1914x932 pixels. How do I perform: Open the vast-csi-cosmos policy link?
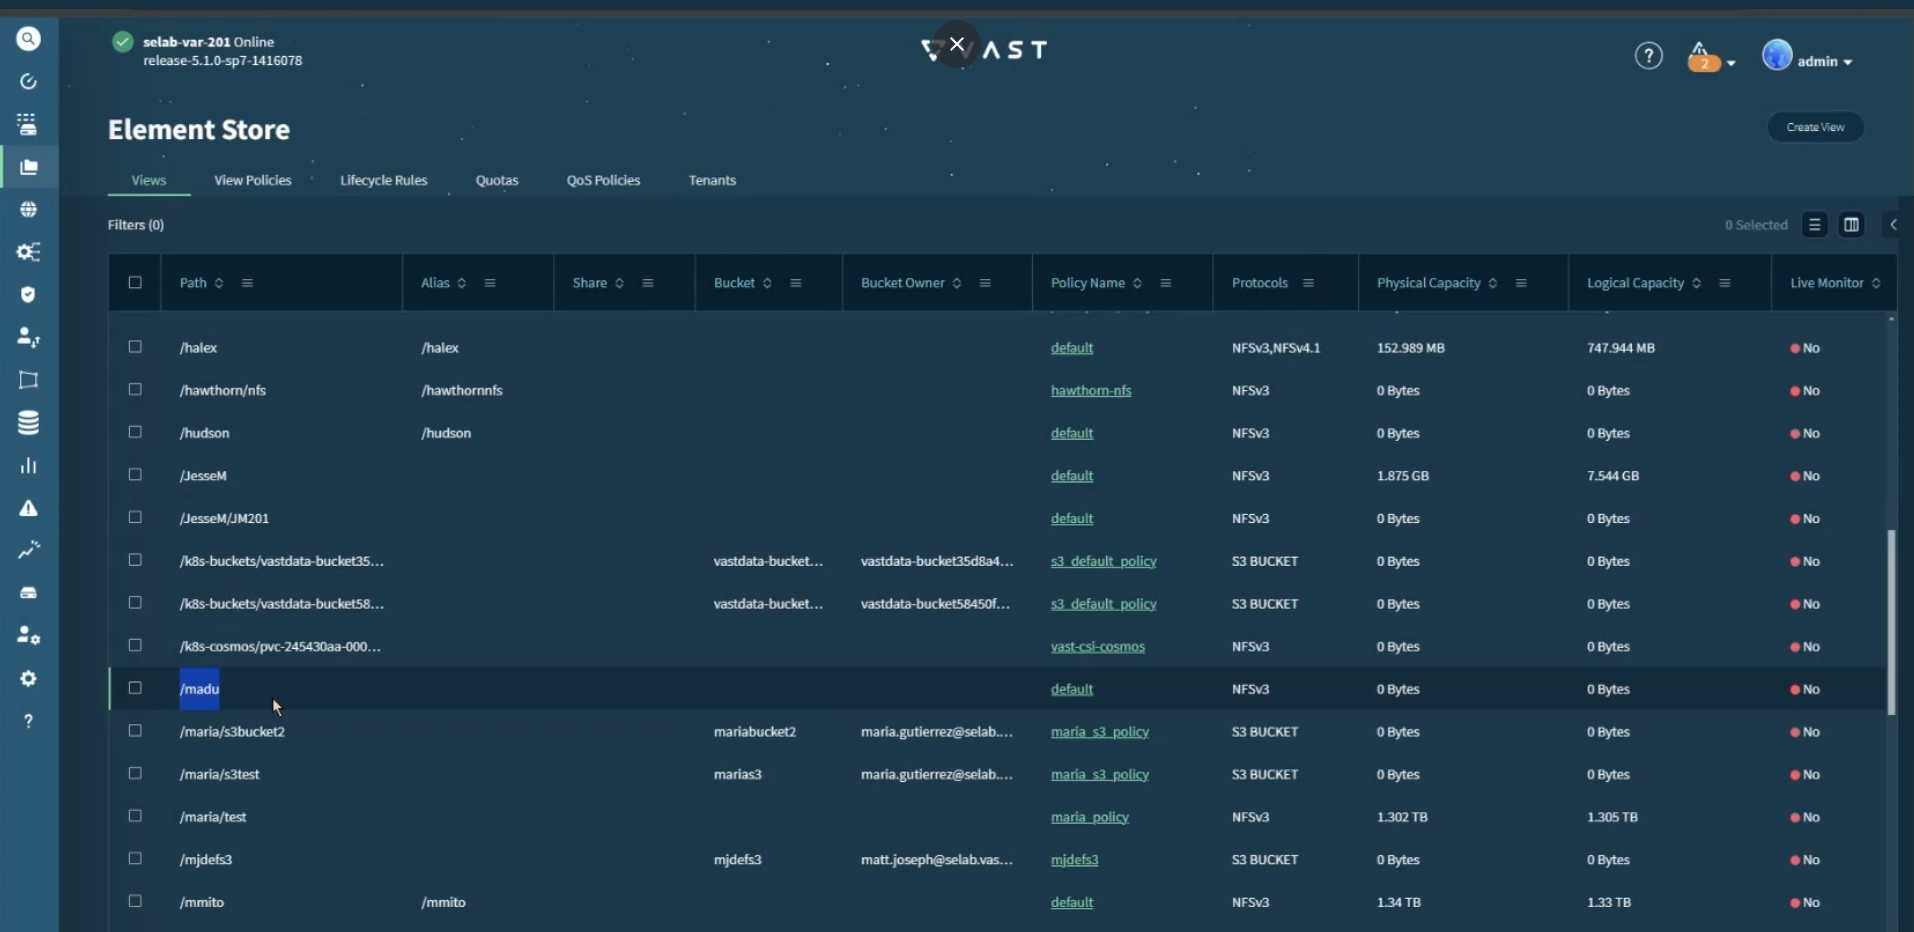1098,646
